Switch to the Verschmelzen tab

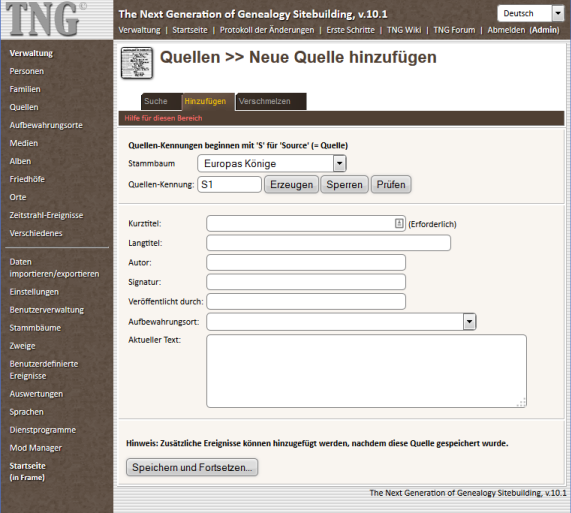271,101
